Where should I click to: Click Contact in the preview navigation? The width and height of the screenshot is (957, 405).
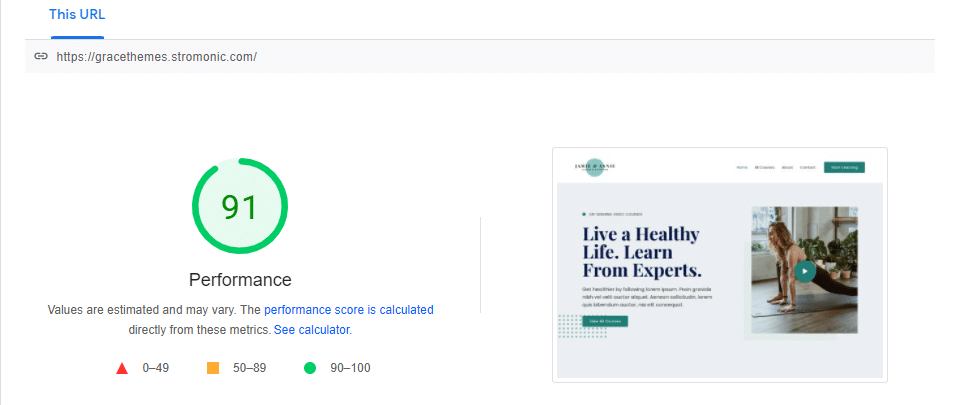point(807,167)
